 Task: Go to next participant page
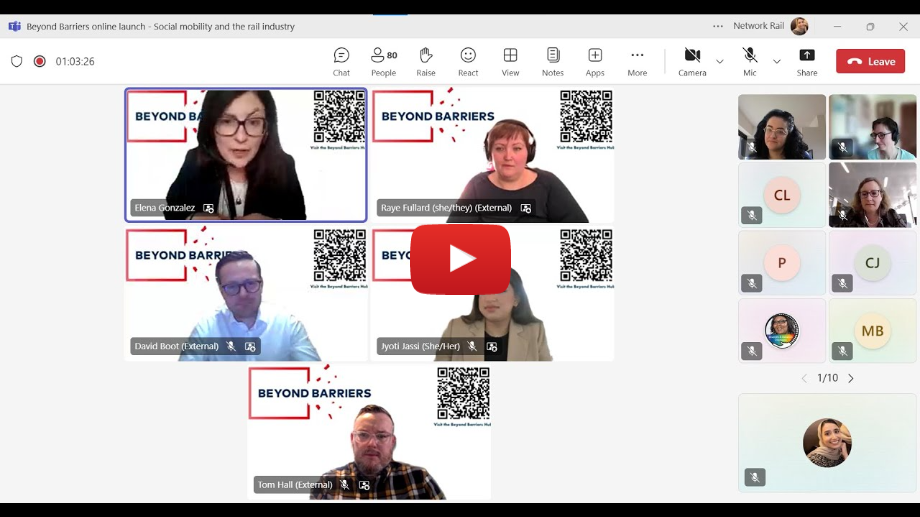tap(851, 378)
